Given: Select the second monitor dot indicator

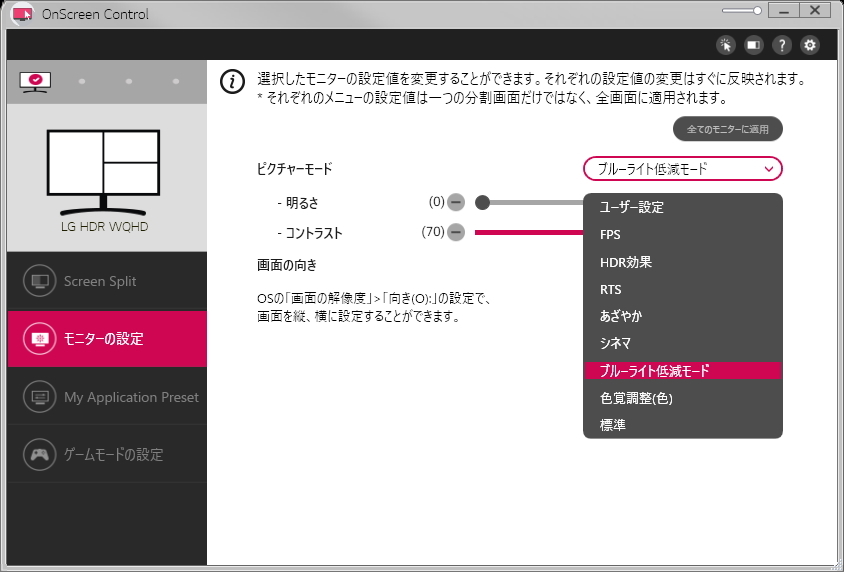Looking at the screenshot, I should point(82,81).
